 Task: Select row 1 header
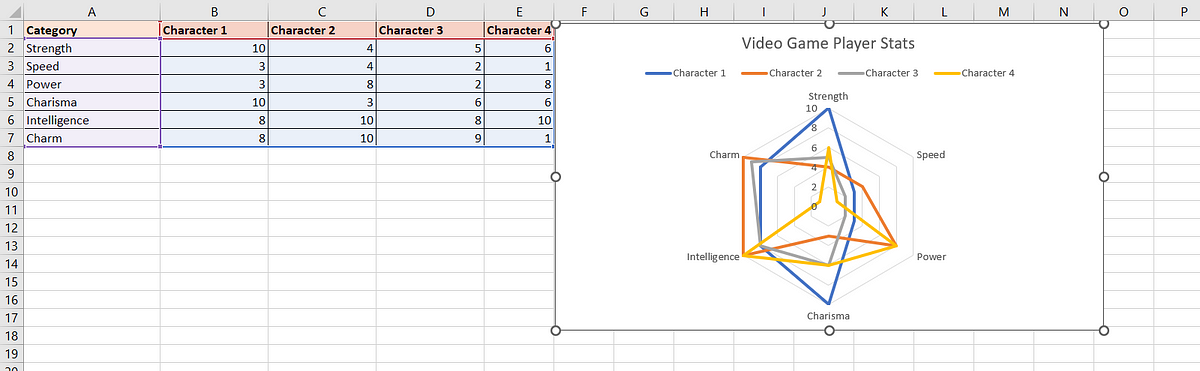coord(11,30)
